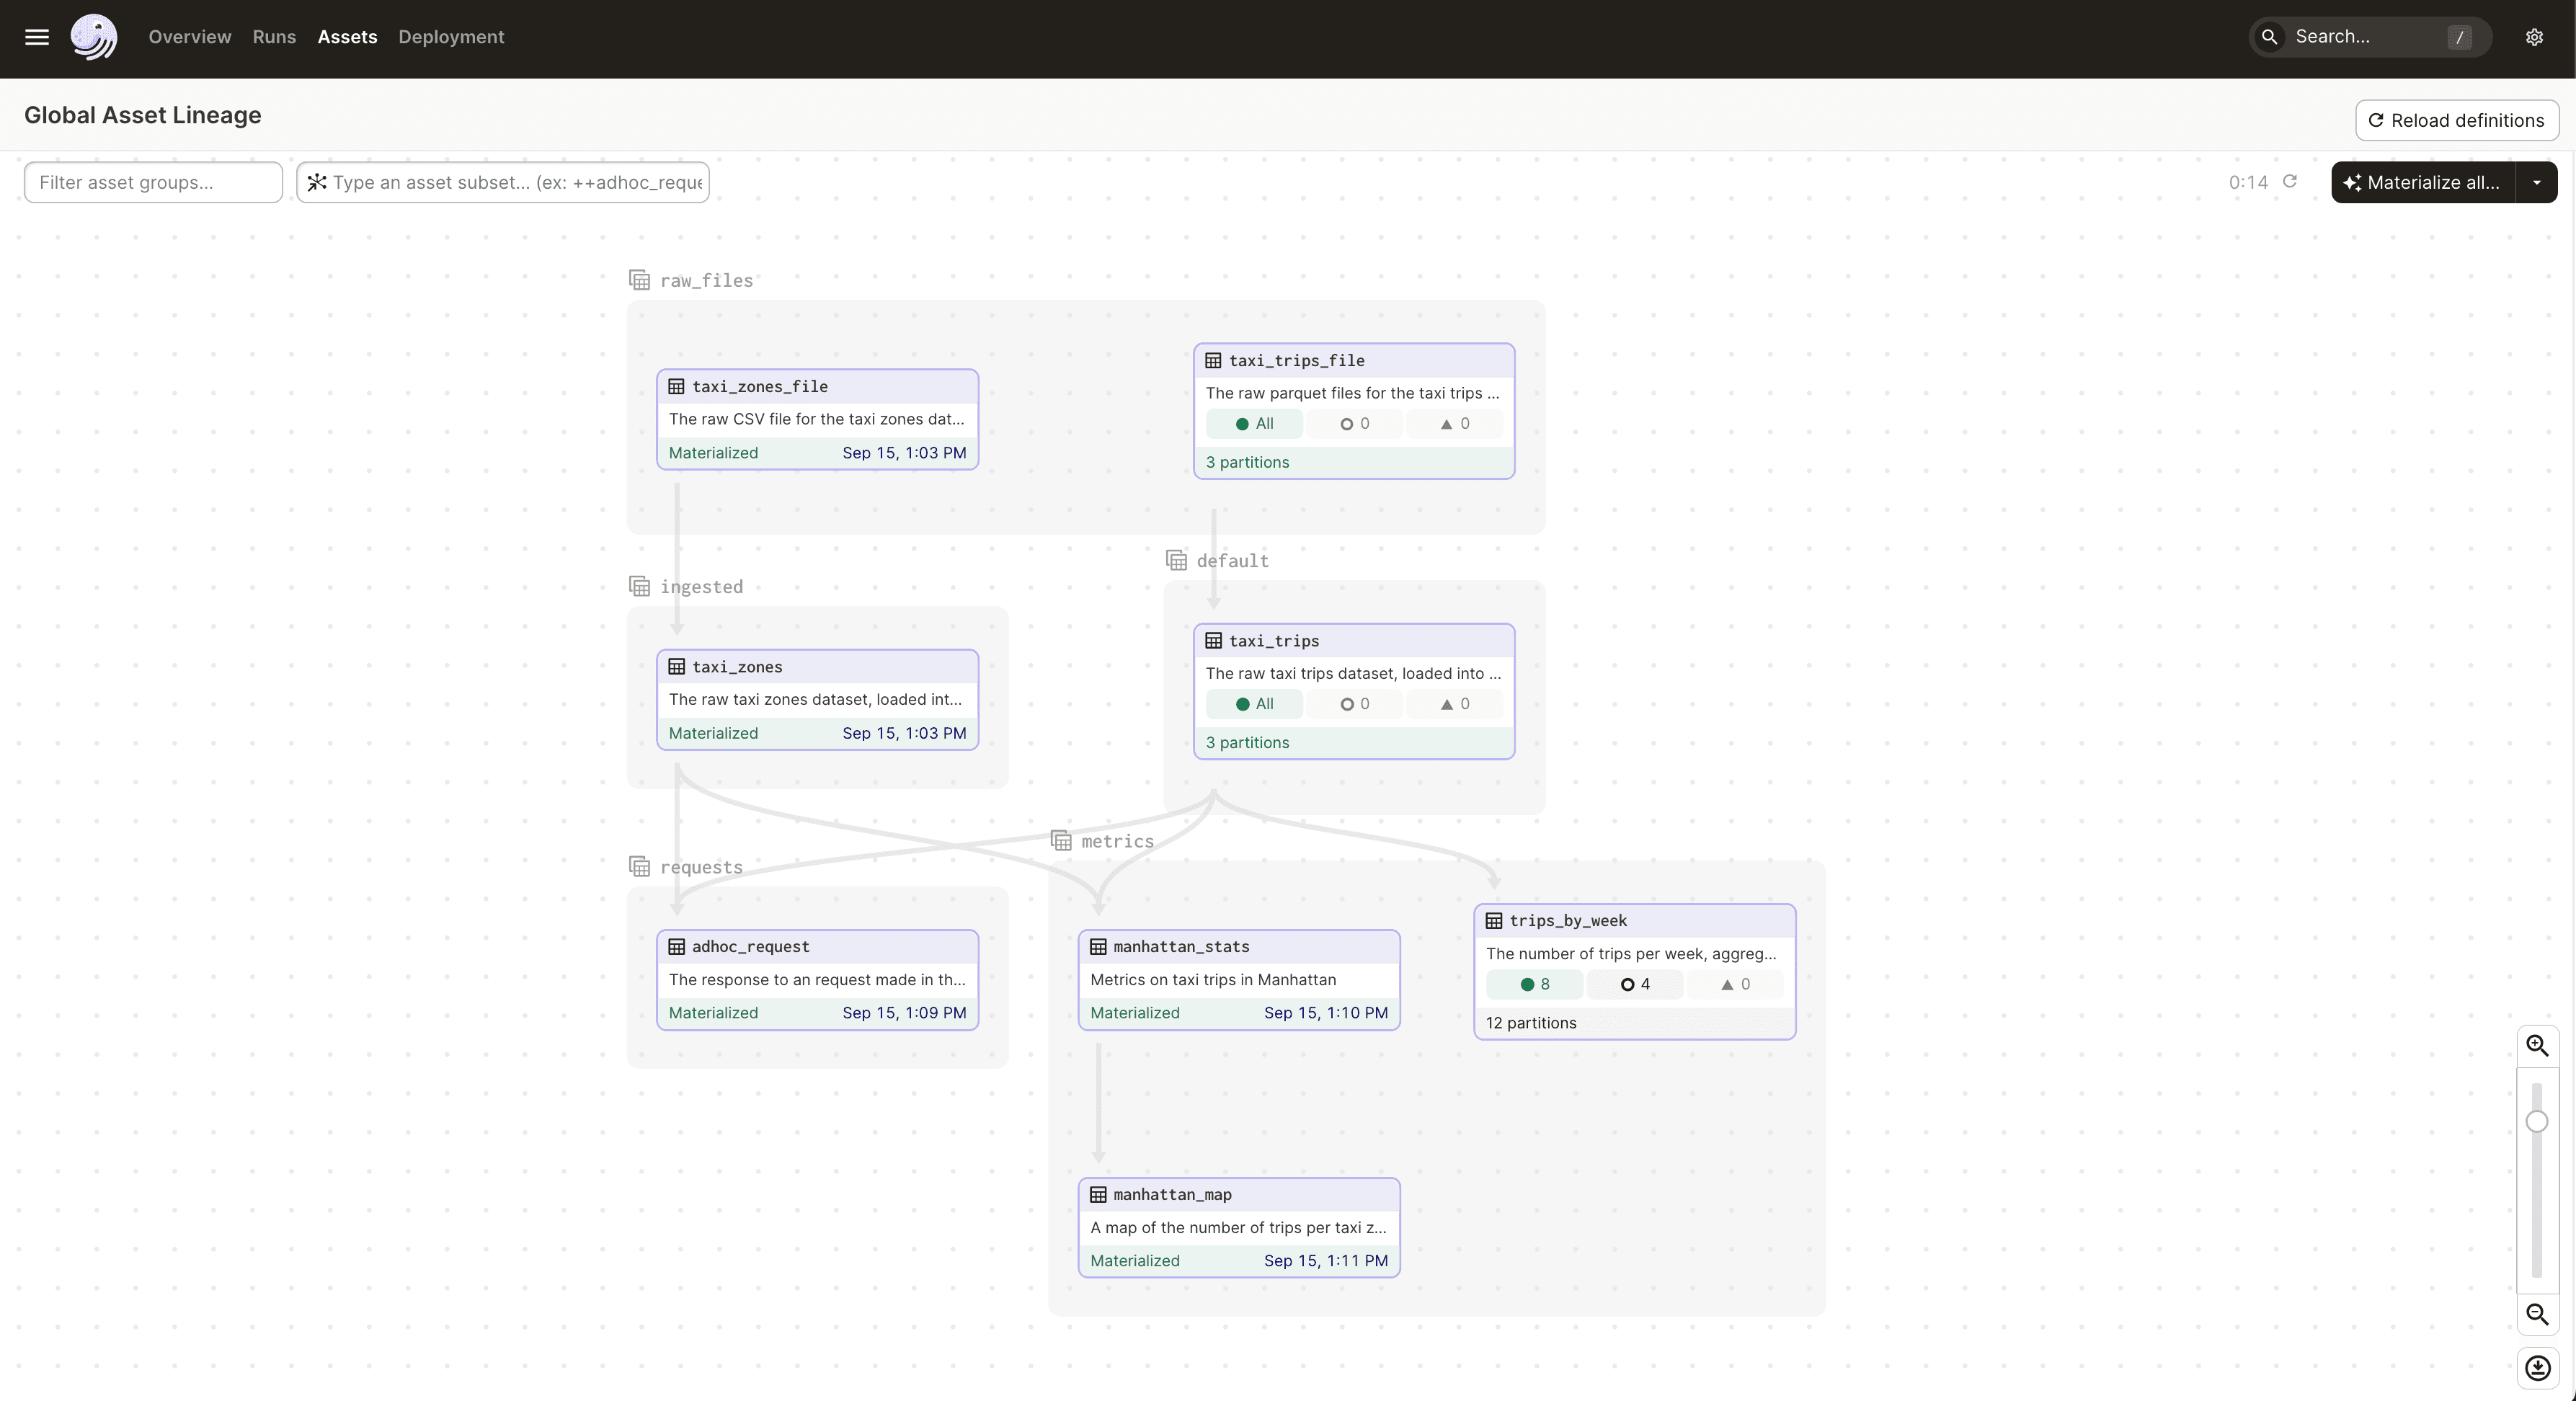The width and height of the screenshot is (2576, 1401).
Task: Switch to the Runs tab
Action: pyautogui.click(x=273, y=37)
